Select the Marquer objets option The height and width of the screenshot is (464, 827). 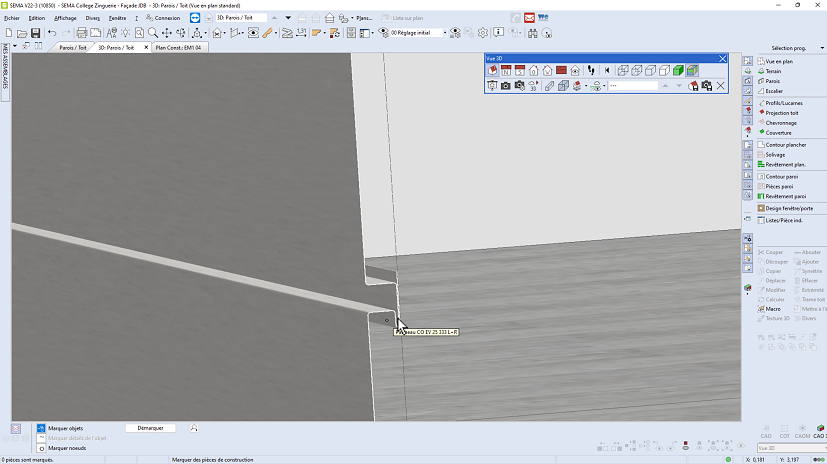coord(65,428)
